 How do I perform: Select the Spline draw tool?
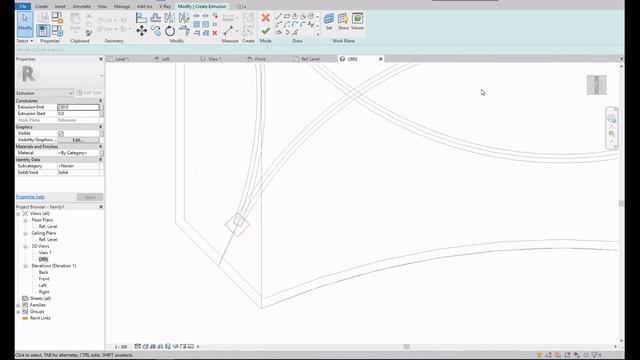[311, 24]
